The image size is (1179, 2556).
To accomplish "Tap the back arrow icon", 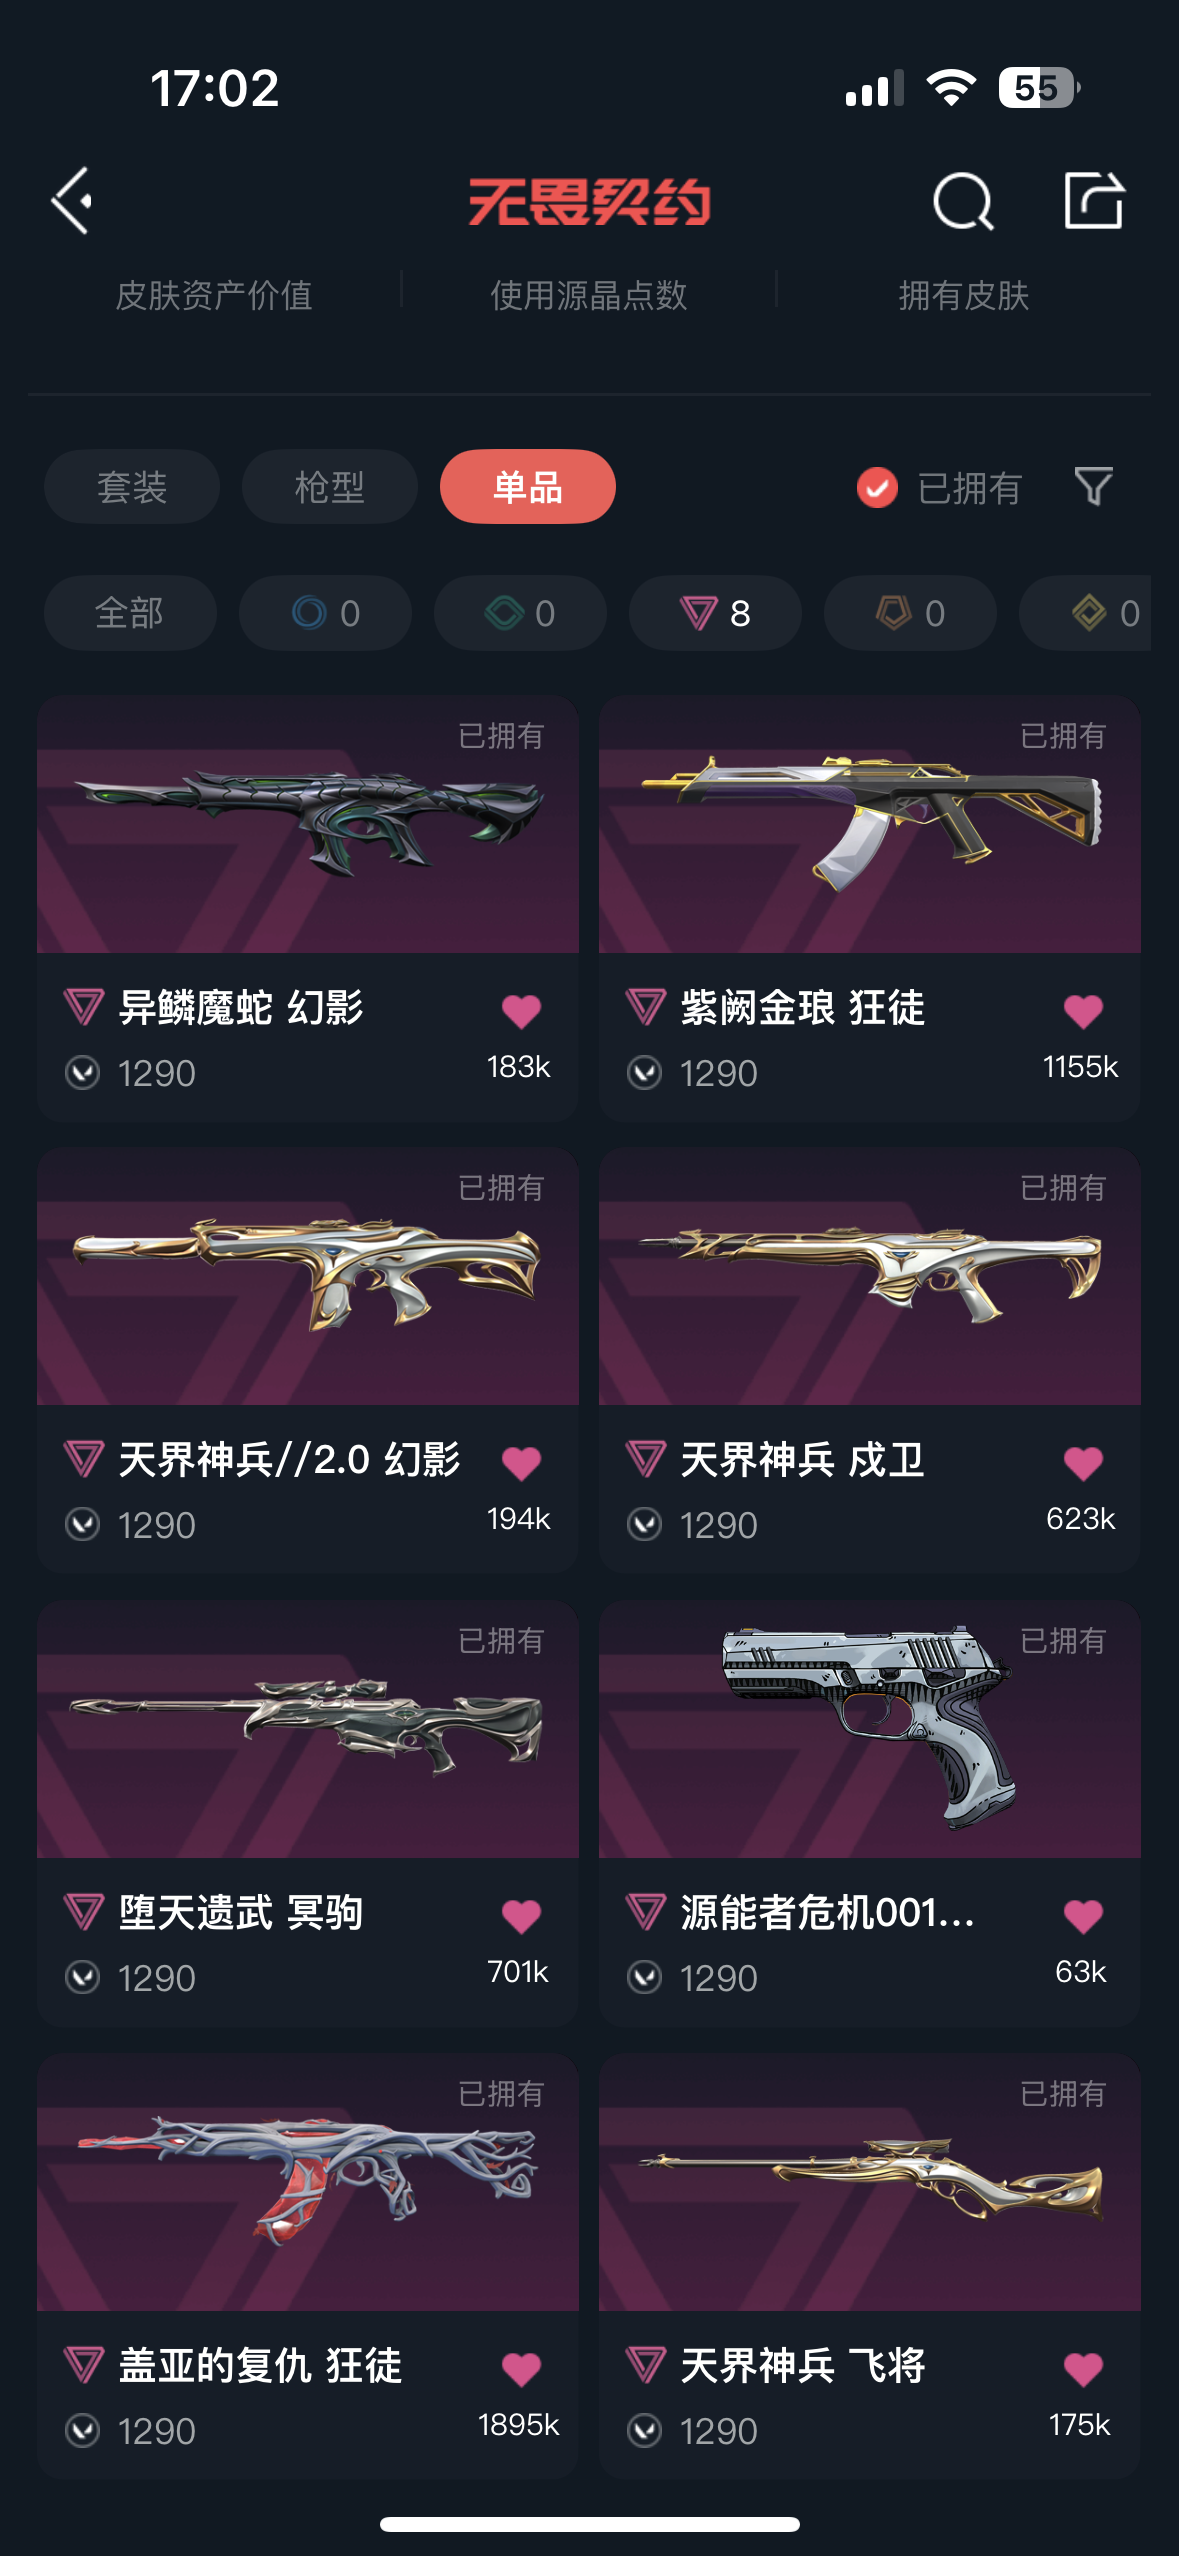I will [x=72, y=201].
